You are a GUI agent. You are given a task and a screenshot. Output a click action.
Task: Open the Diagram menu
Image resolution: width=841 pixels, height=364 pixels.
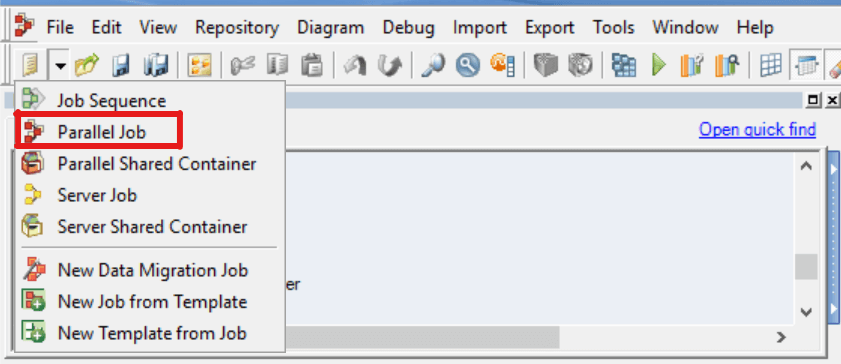[x=330, y=27]
